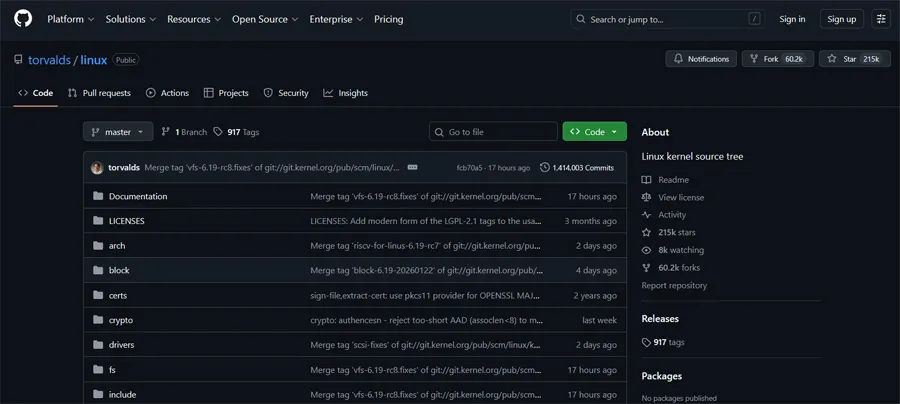
Task: Open the green Code dropdown button
Action: pyautogui.click(x=595, y=132)
